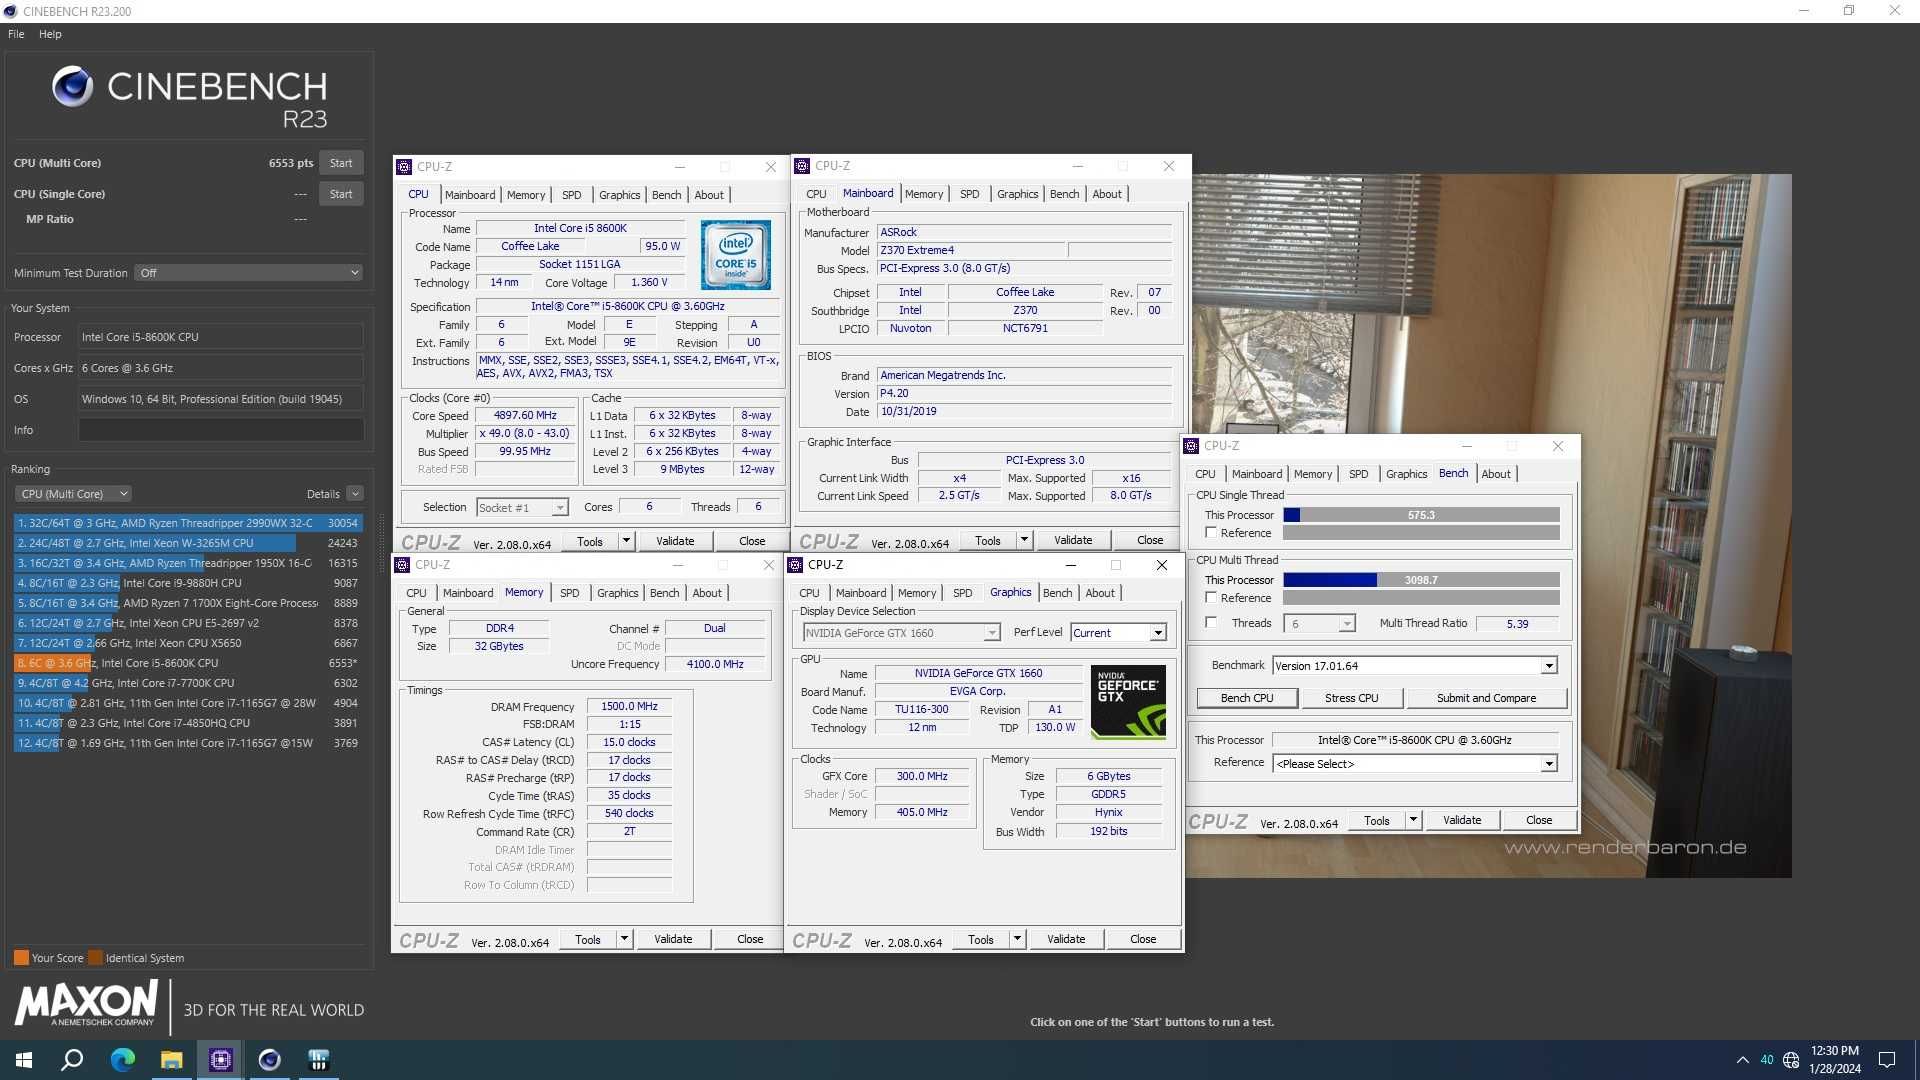This screenshot has width=1920, height=1080.
Task: Open Reference Please Select dropdown
Action: pos(1414,764)
